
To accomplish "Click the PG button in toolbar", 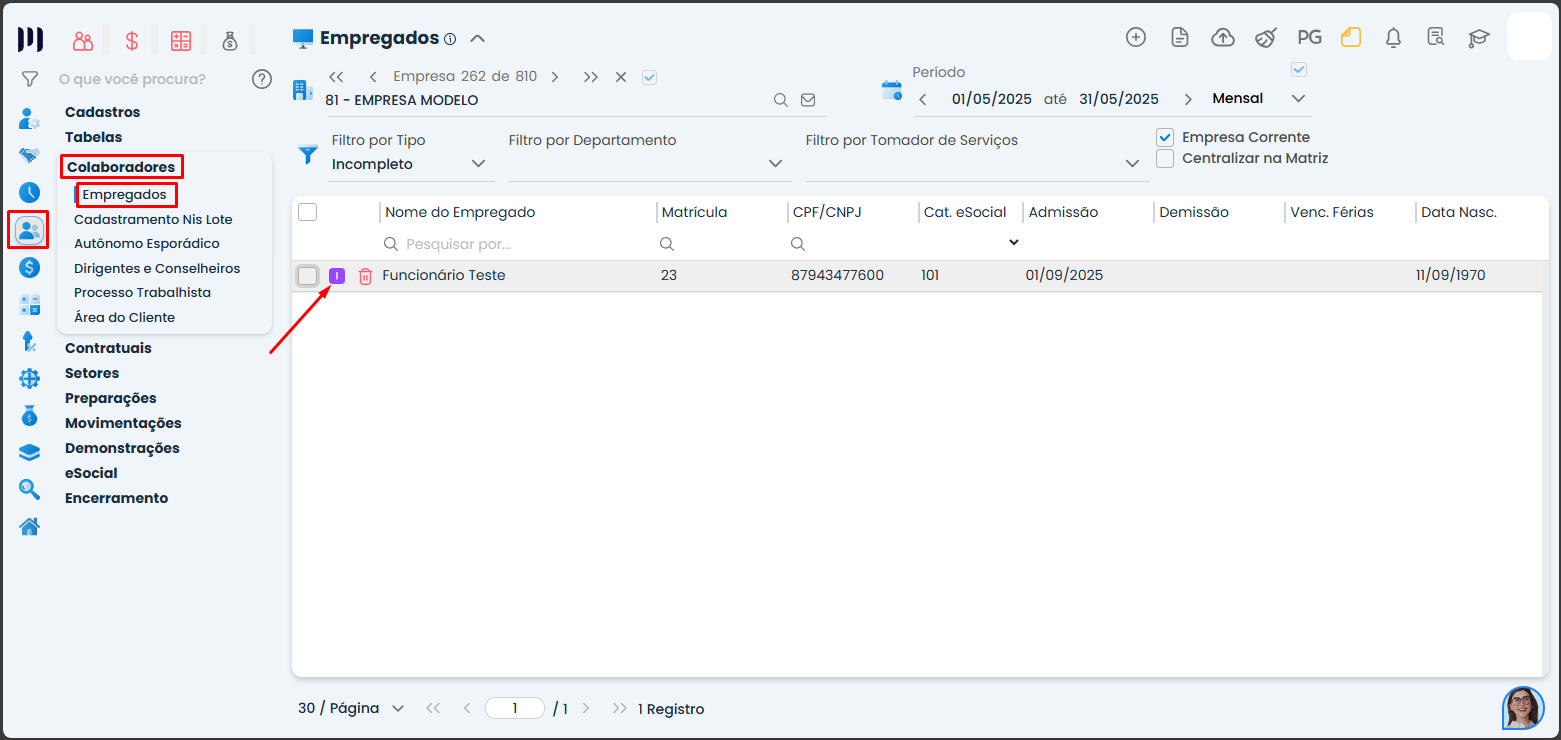I will click(1309, 38).
